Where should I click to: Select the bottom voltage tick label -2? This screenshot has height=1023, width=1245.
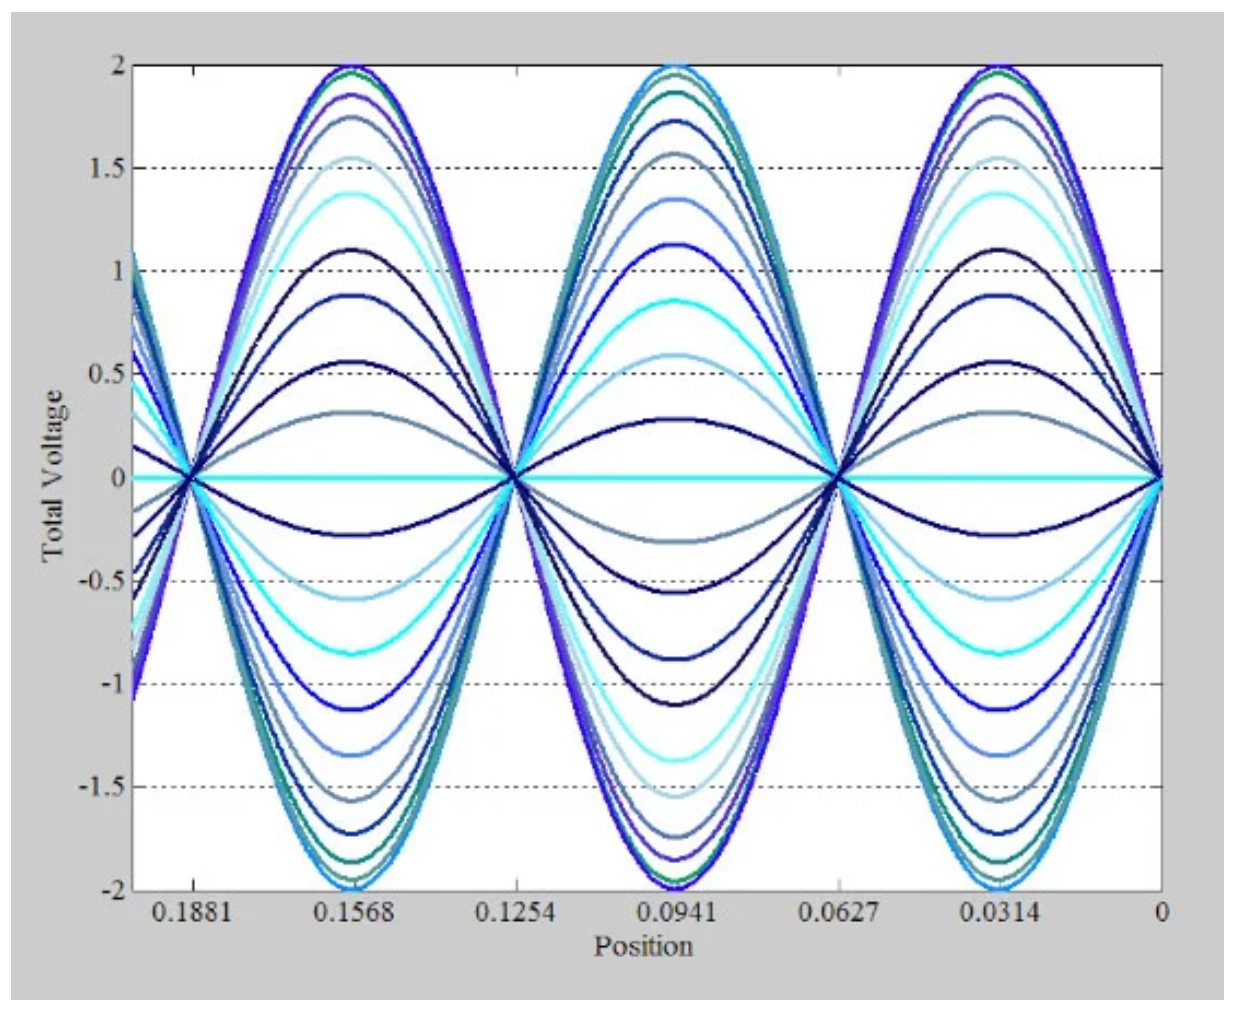point(113,890)
